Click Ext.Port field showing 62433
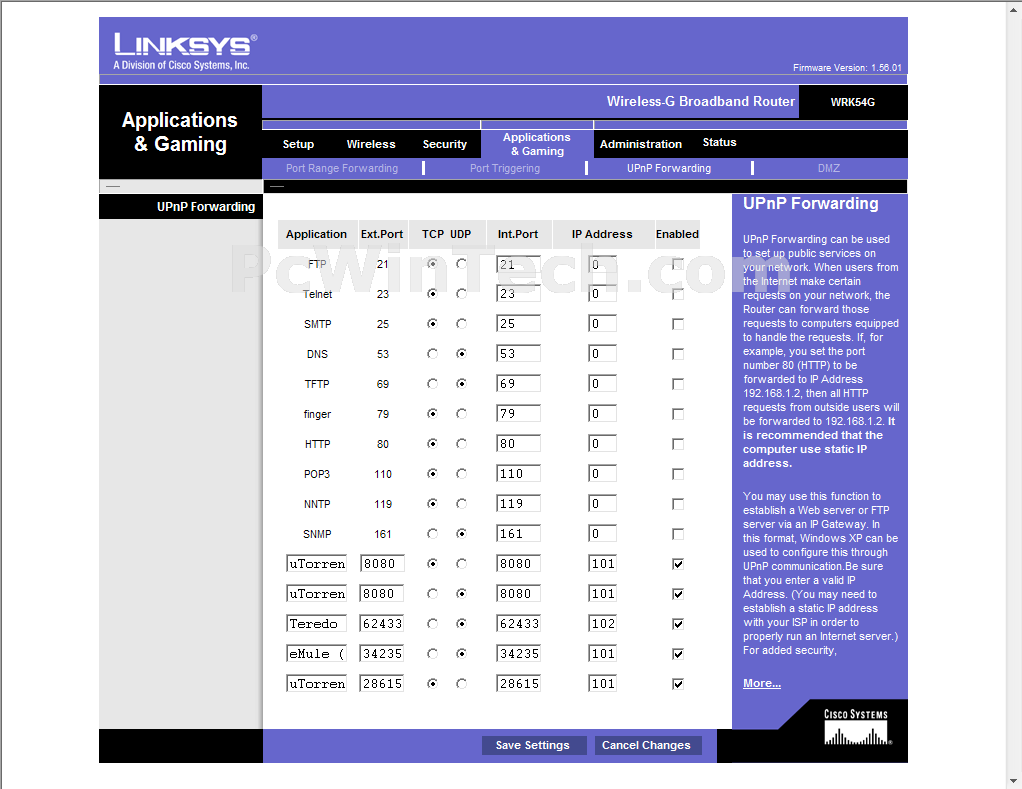The image size is (1022, 789). 382,624
